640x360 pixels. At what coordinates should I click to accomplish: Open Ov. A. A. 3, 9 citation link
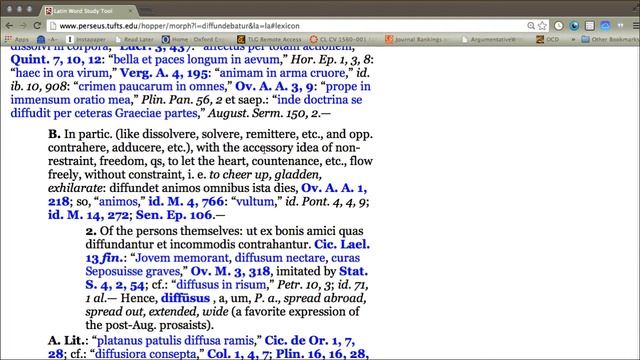point(274,87)
